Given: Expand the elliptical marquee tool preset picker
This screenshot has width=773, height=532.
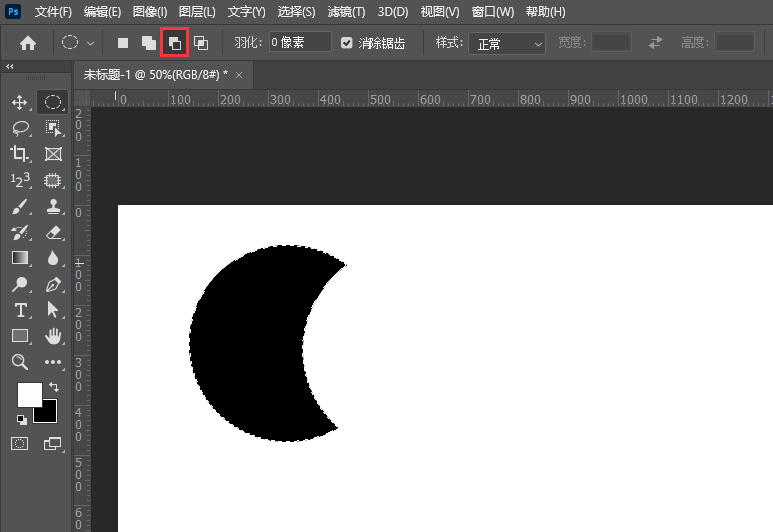Looking at the screenshot, I should click(91, 43).
